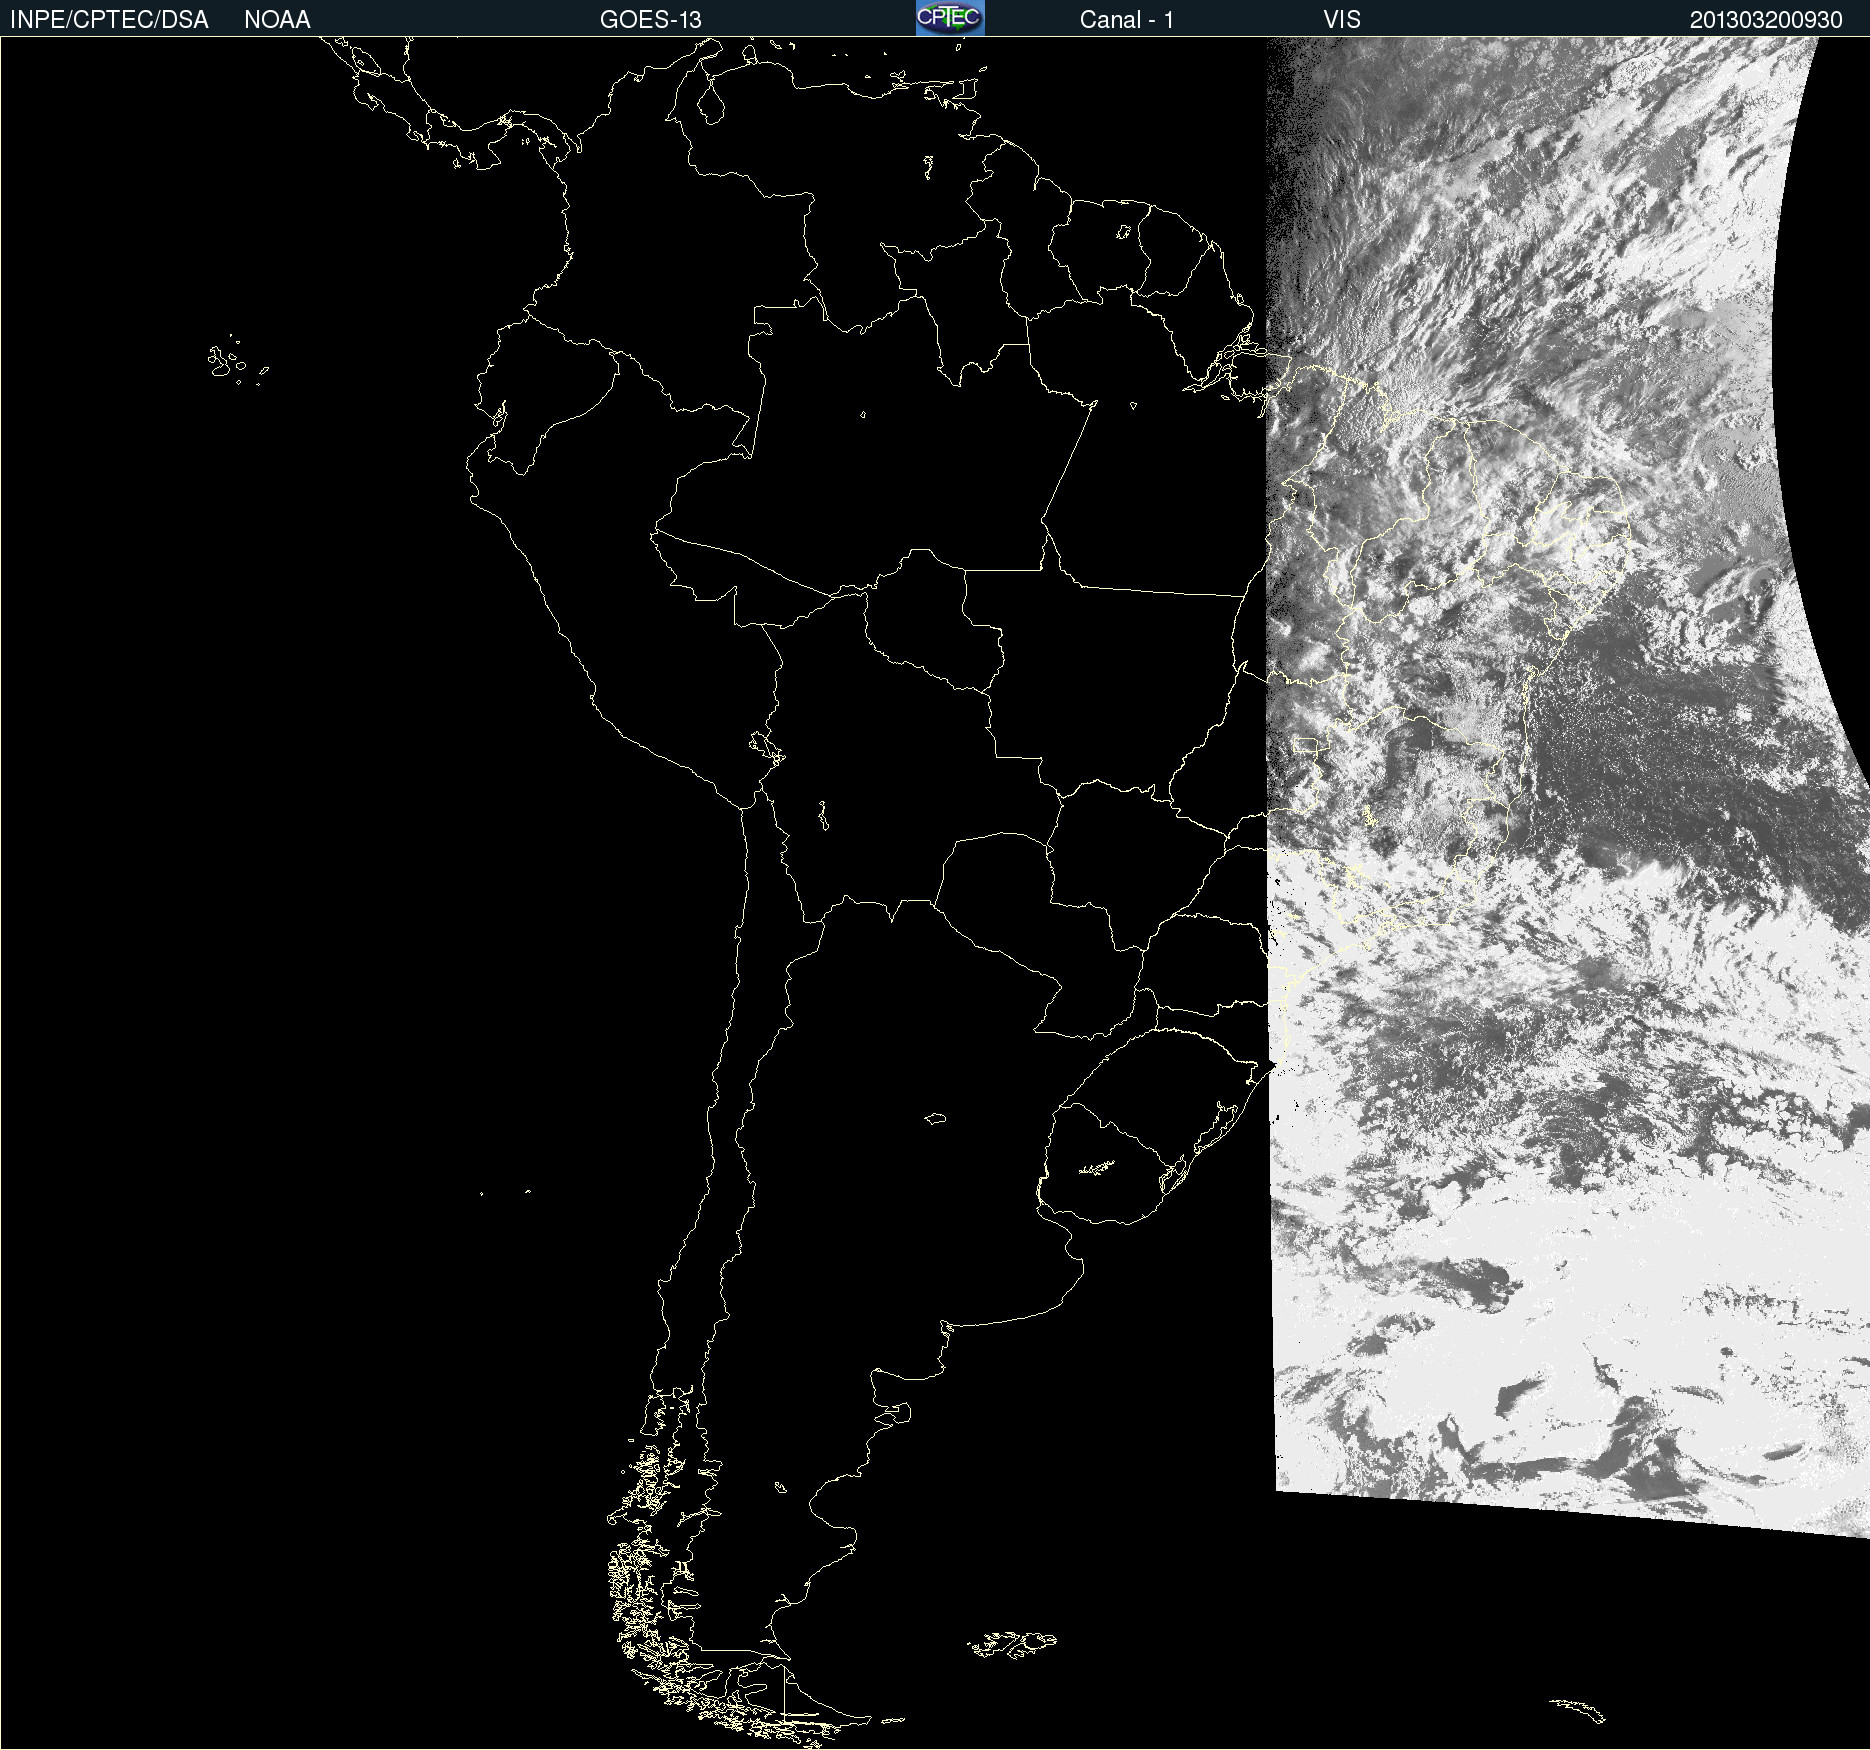Screen dimensions: 1870x1750
Task: Click the INPE/CPTEC/DSA header text
Action: pos(109,20)
